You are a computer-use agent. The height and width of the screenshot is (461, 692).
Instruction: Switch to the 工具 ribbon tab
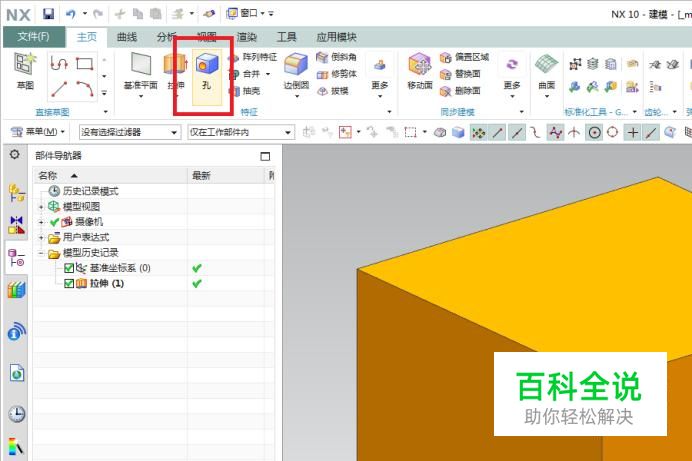tap(286, 37)
